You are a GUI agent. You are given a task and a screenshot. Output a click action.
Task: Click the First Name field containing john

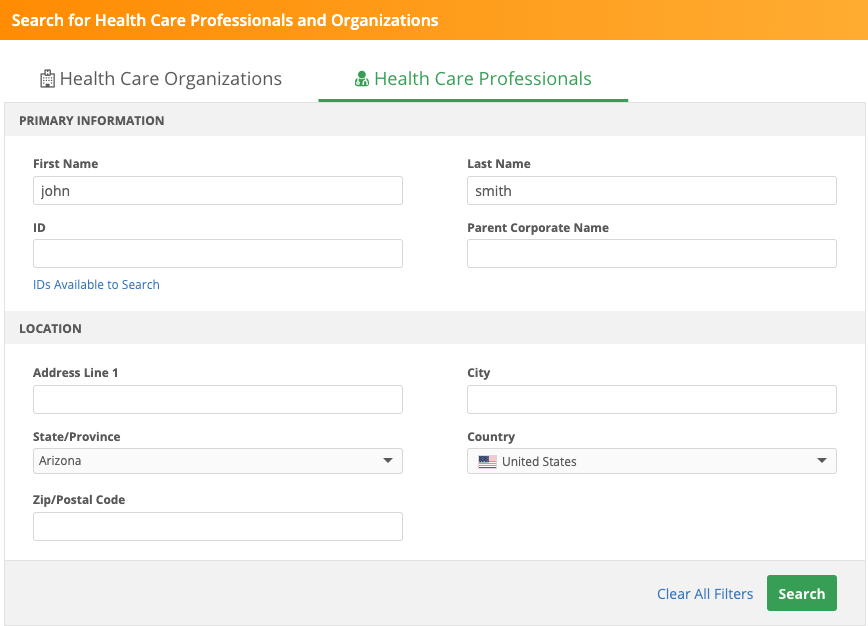(x=217, y=191)
